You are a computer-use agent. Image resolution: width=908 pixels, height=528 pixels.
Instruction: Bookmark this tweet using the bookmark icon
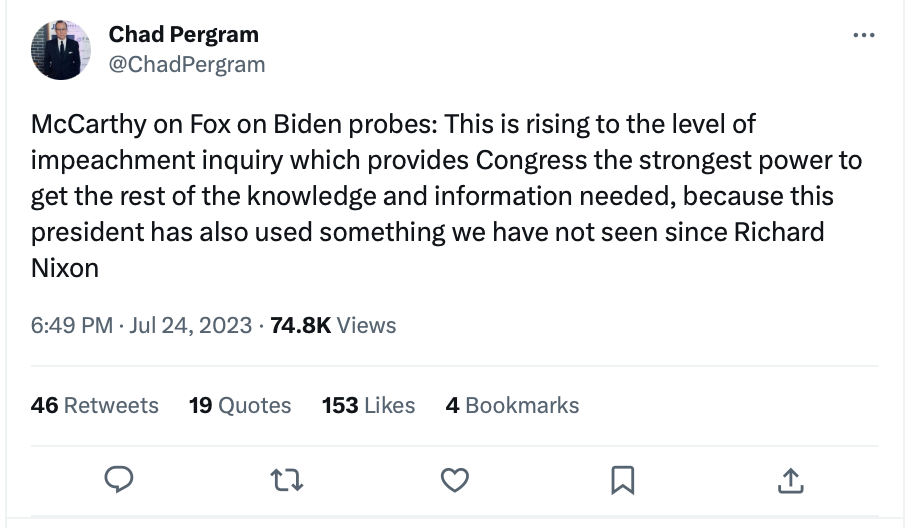point(622,481)
